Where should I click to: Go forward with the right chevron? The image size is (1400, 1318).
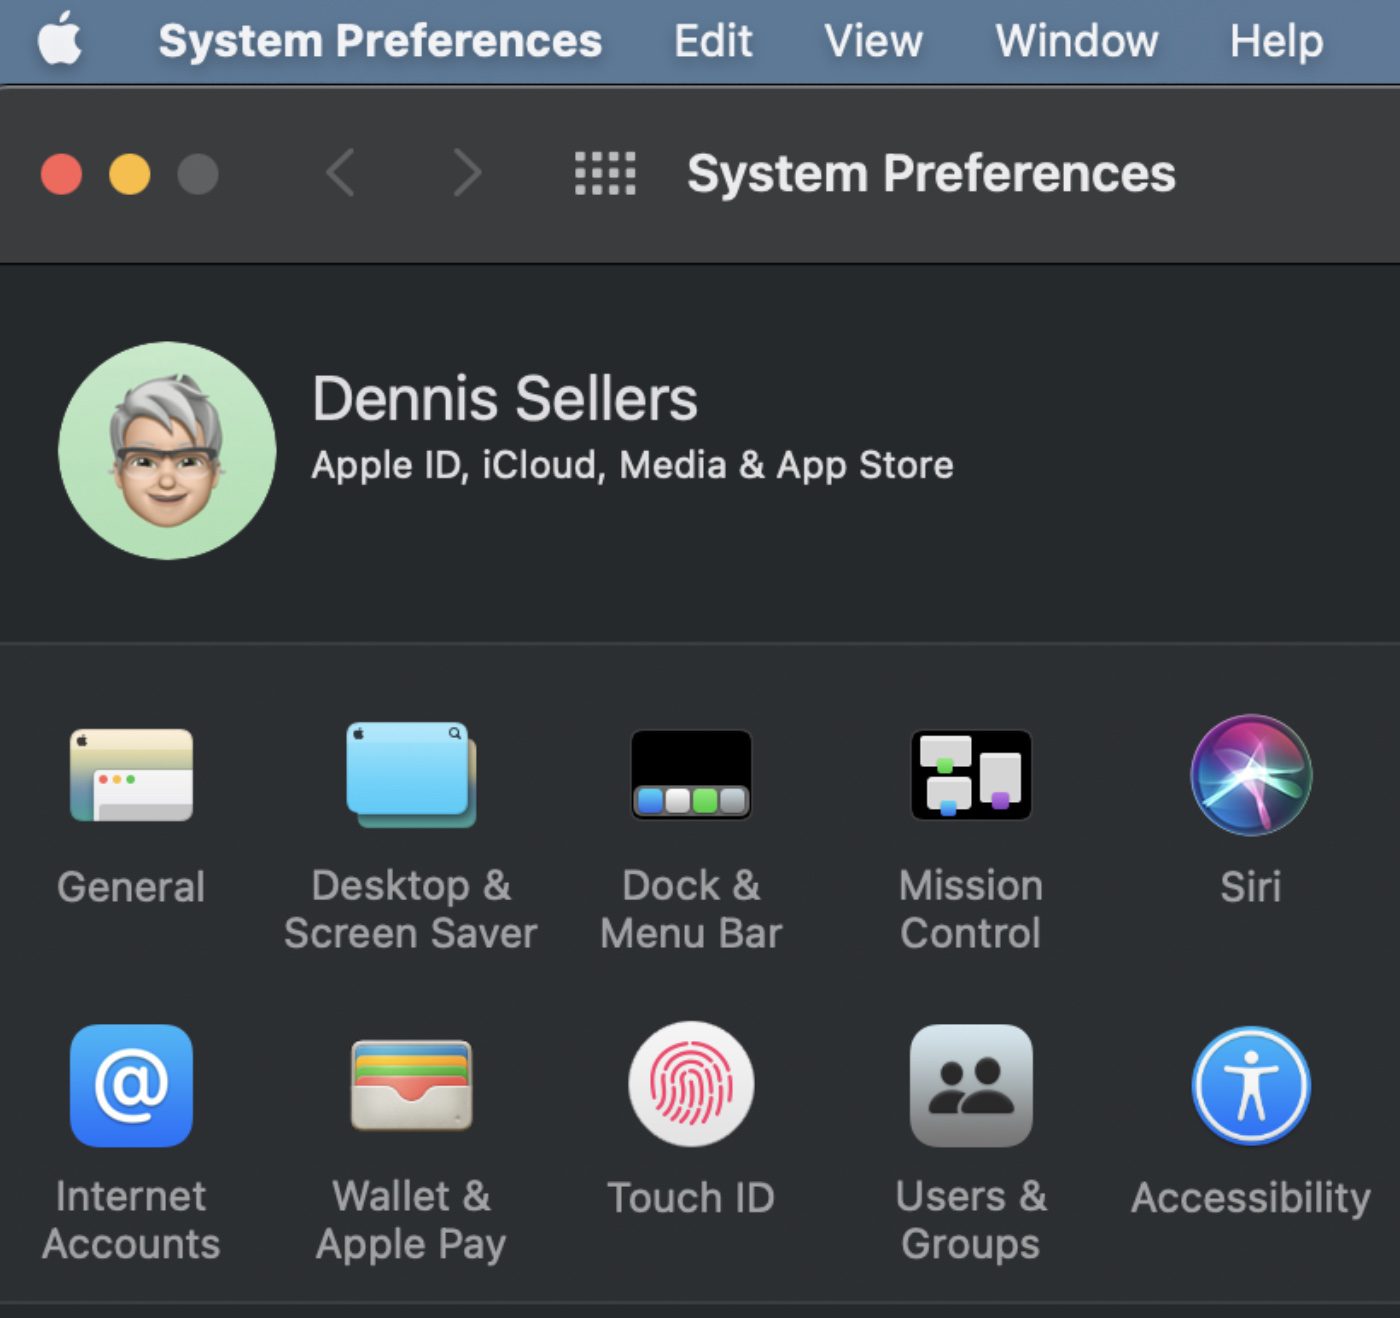pos(467,173)
